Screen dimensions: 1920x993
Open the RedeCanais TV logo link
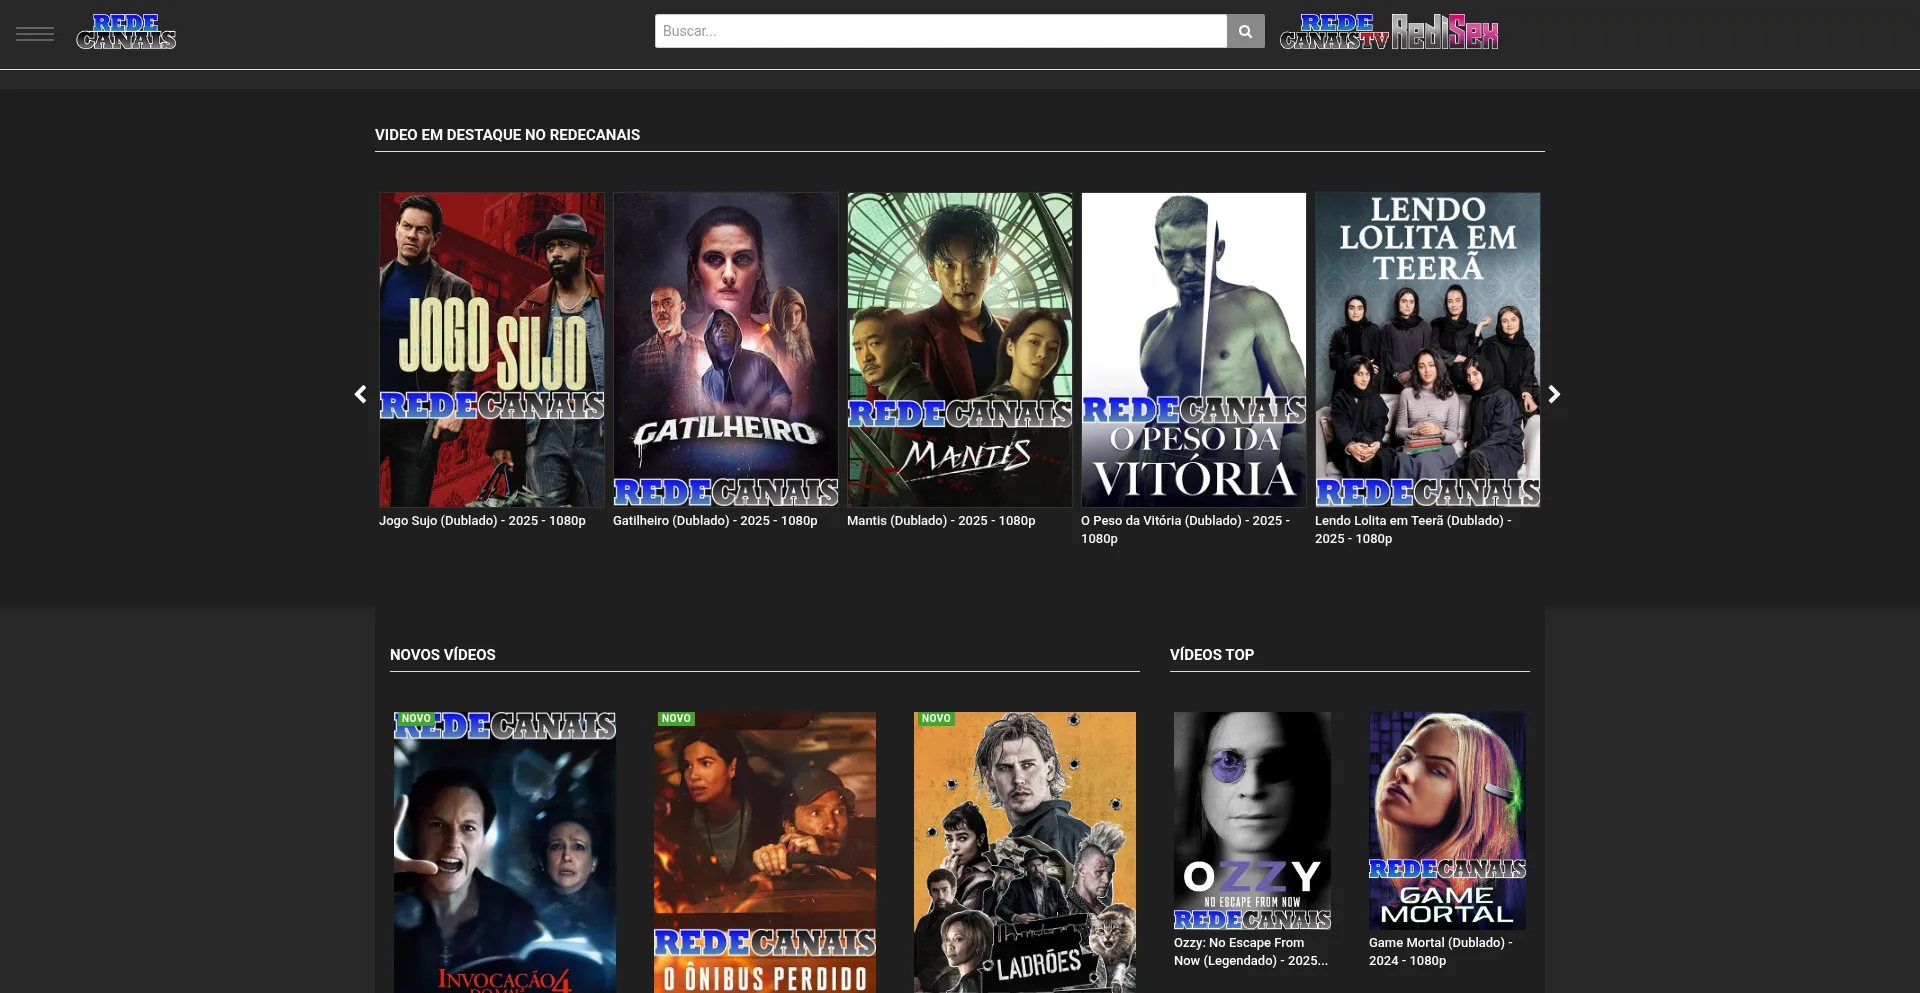click(x=1334, y=32)
